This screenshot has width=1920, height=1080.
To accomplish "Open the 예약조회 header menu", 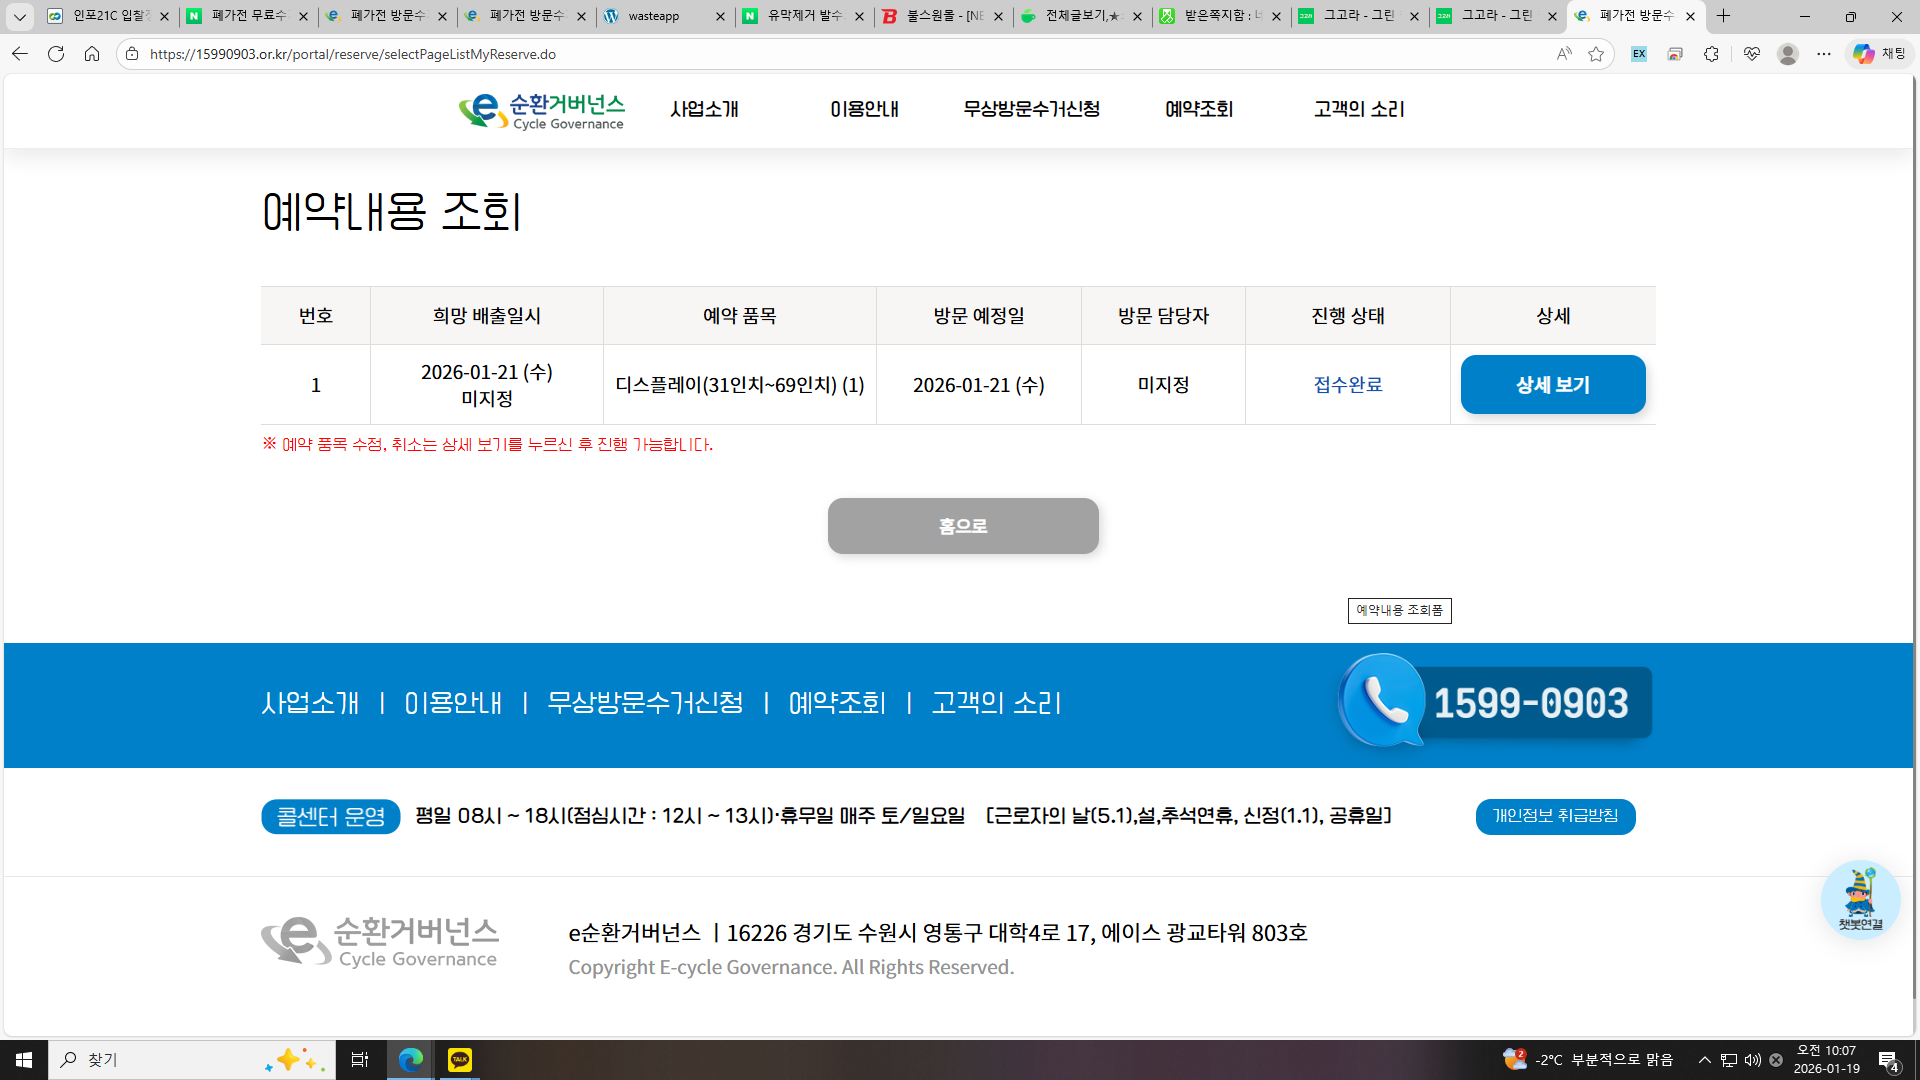I will coord(1198,109).
